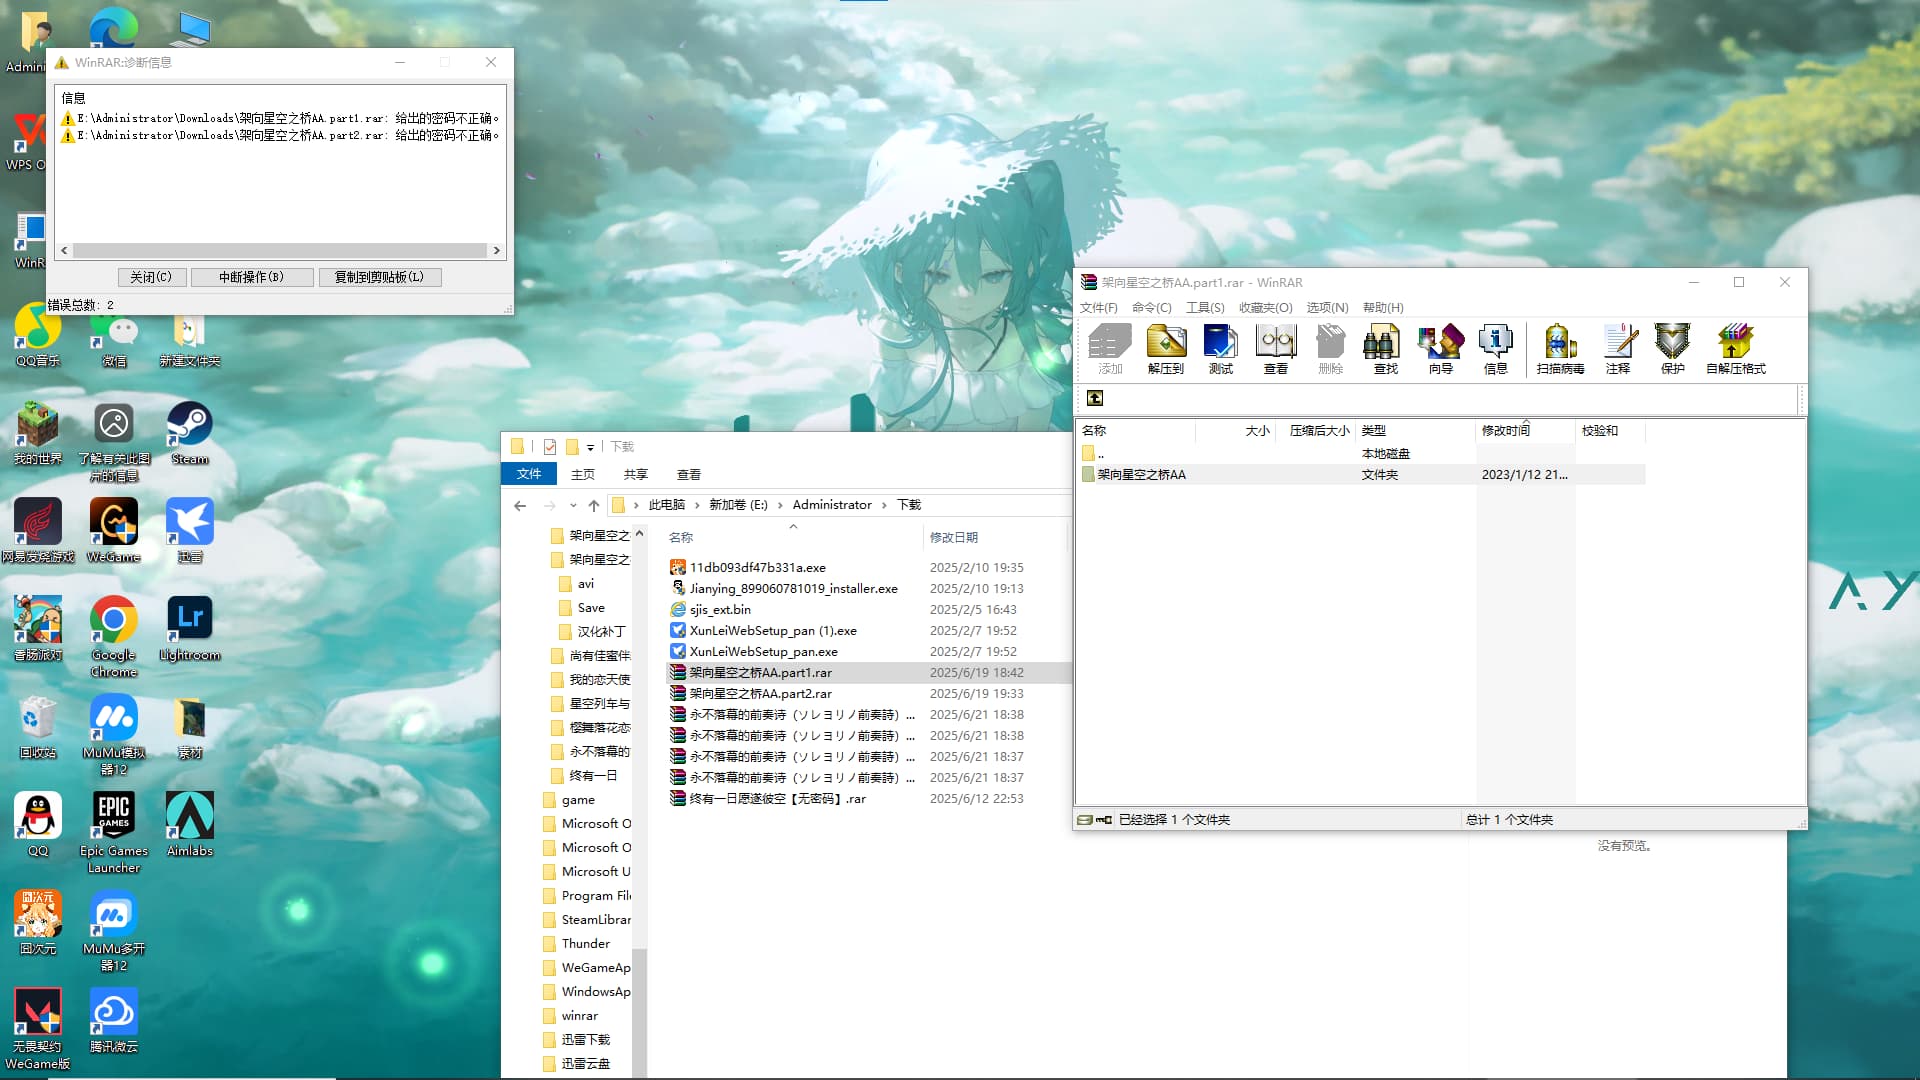Expand the chevron after 新加卷 (E:) breadcrumb
1920x1080 pixels.
click(780, 505)
